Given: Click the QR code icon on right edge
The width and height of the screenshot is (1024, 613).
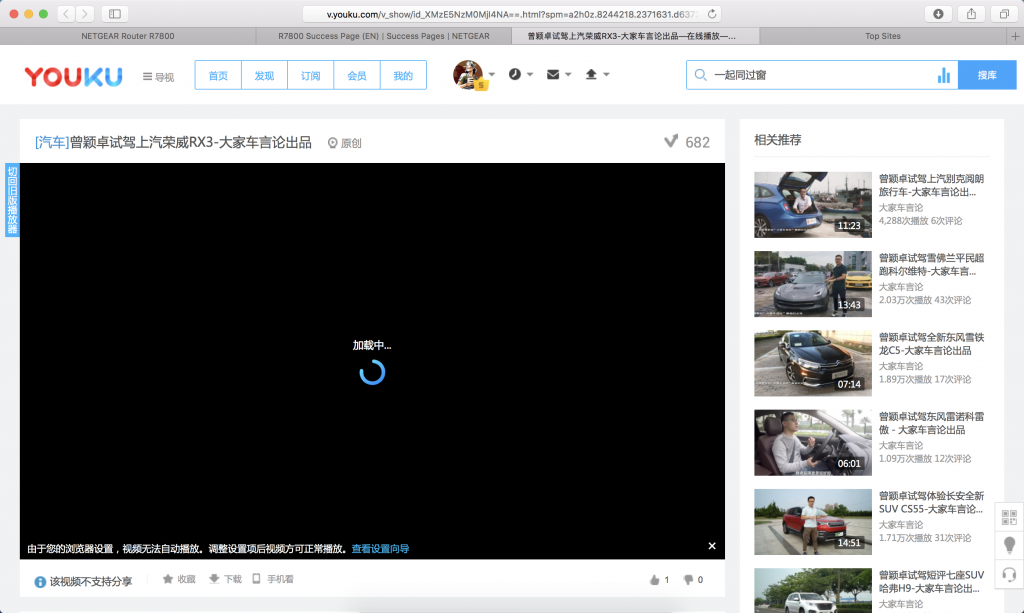Looking at the screenshot, I should pos(1009,517).
